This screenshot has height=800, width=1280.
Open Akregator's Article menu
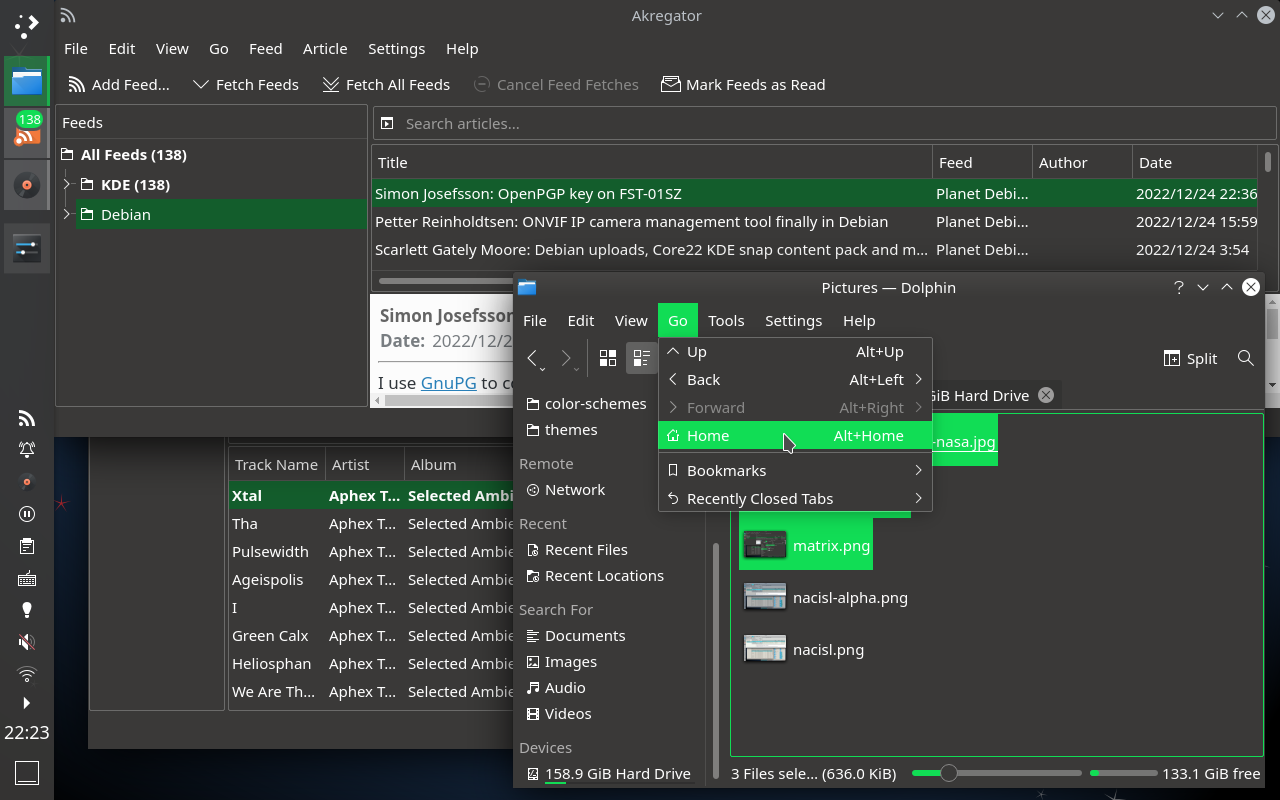pos(325,49)
